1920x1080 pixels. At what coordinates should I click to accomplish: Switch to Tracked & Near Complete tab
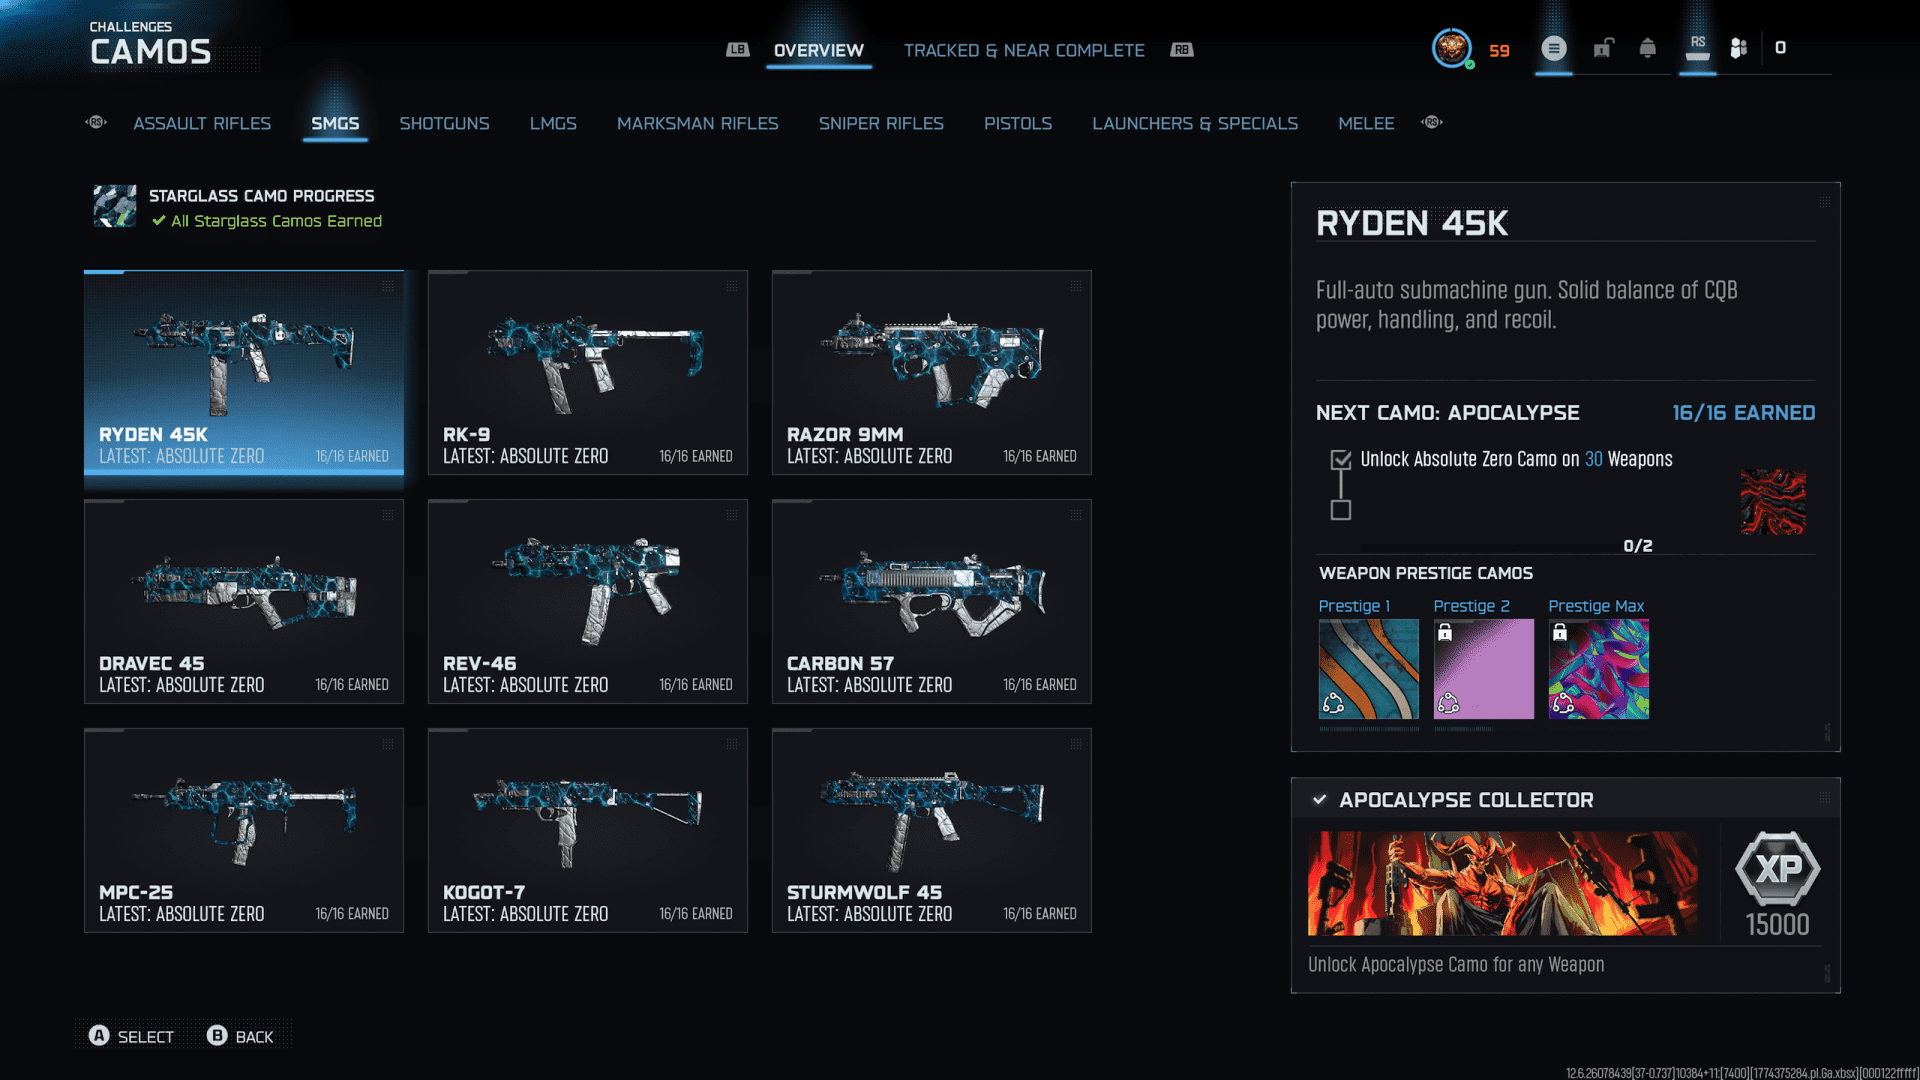(1024, 50)
